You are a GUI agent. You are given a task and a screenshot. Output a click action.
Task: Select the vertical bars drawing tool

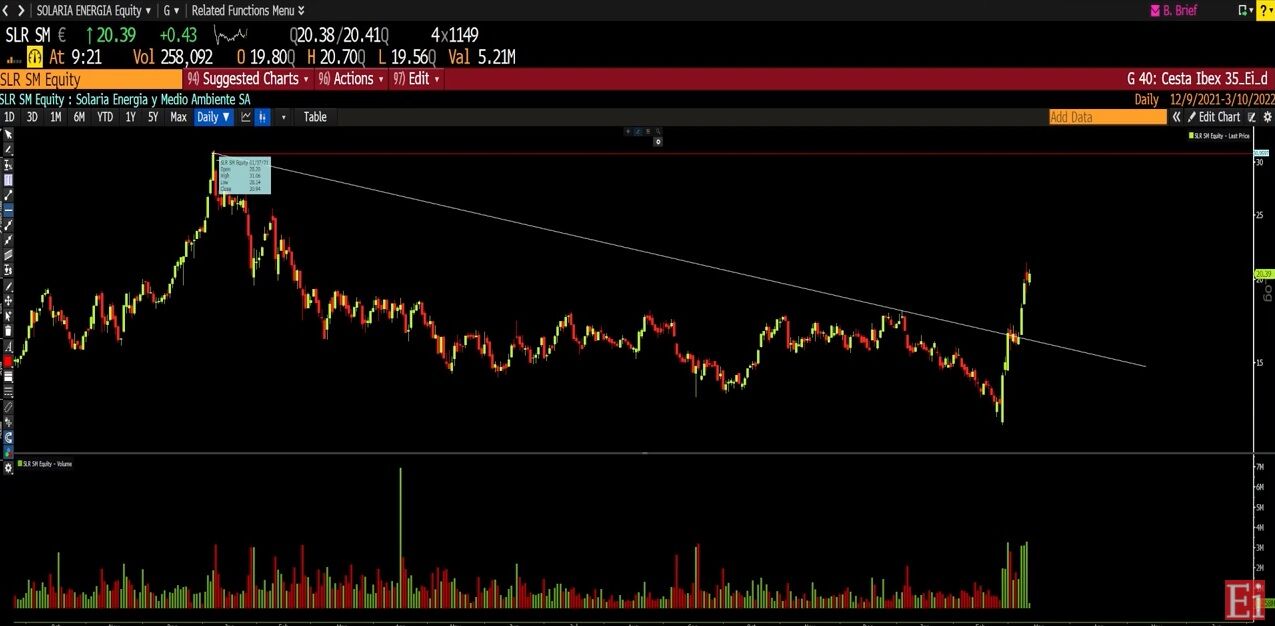tap(8, 180)
